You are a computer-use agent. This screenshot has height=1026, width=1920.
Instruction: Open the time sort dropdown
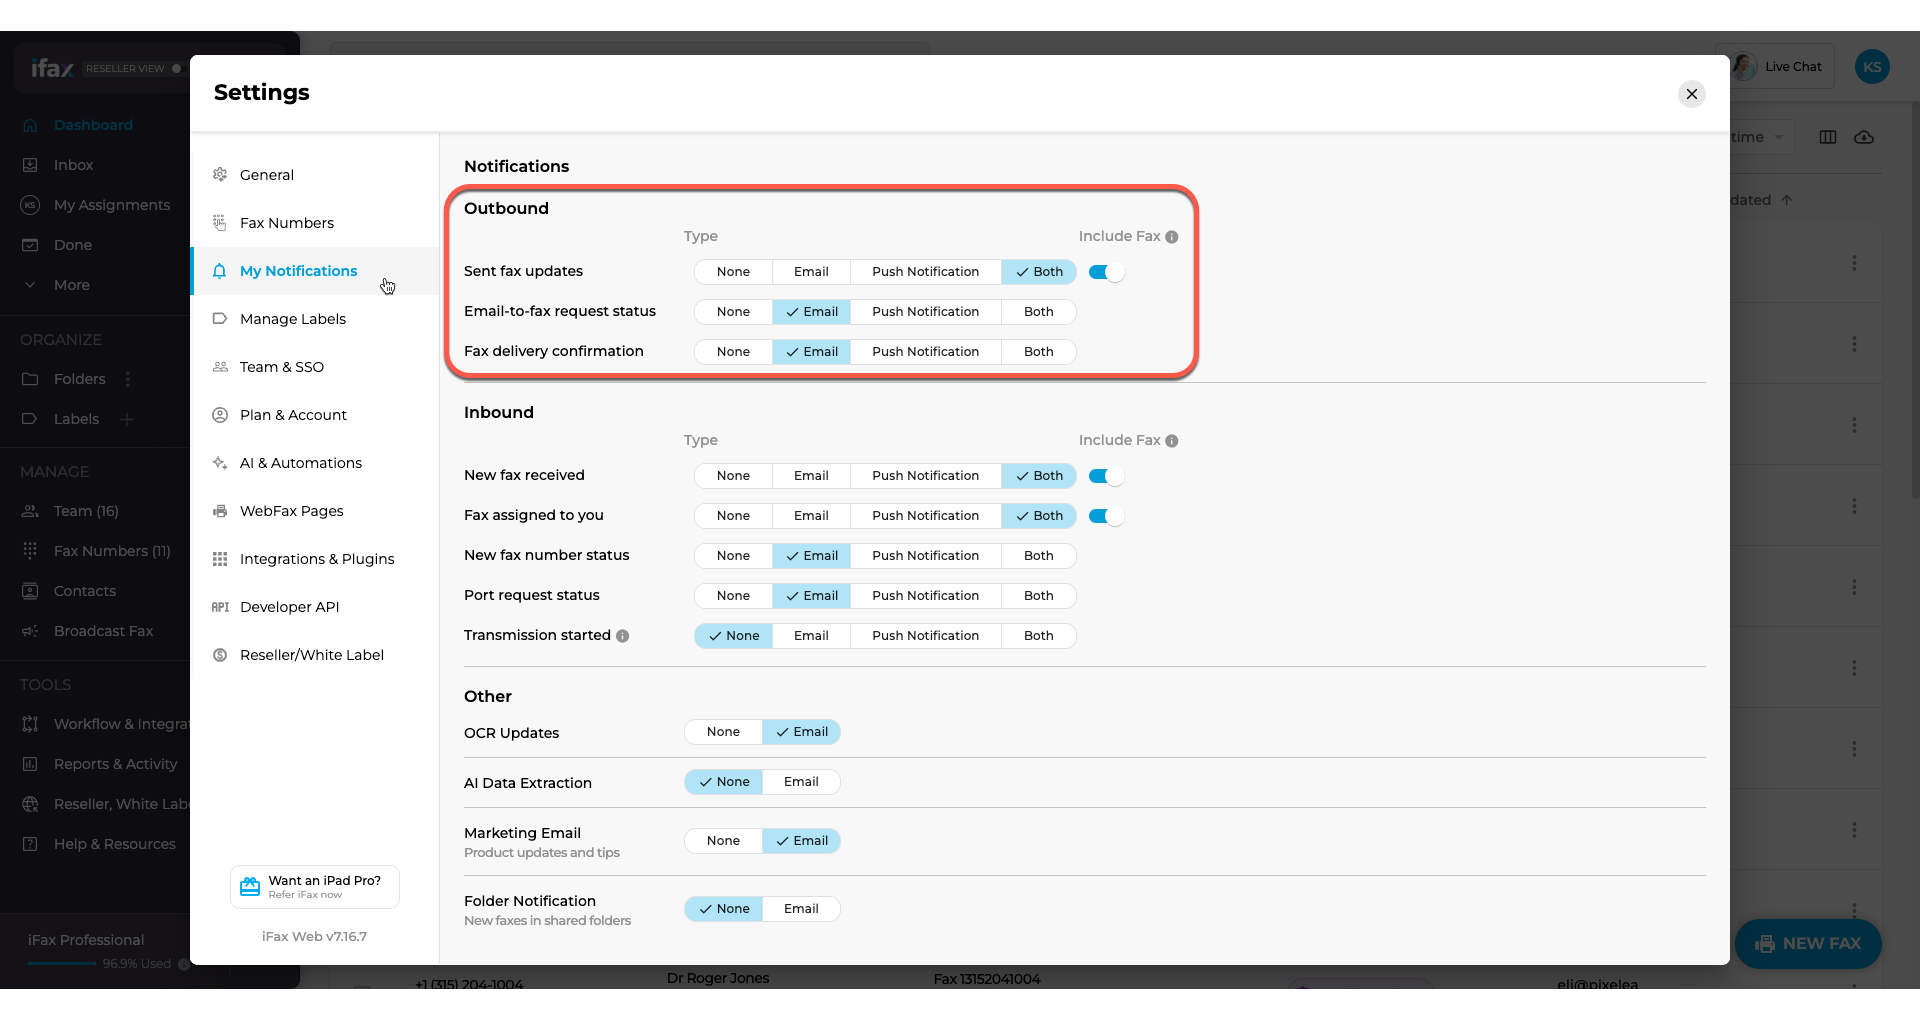pos(1755,137)
